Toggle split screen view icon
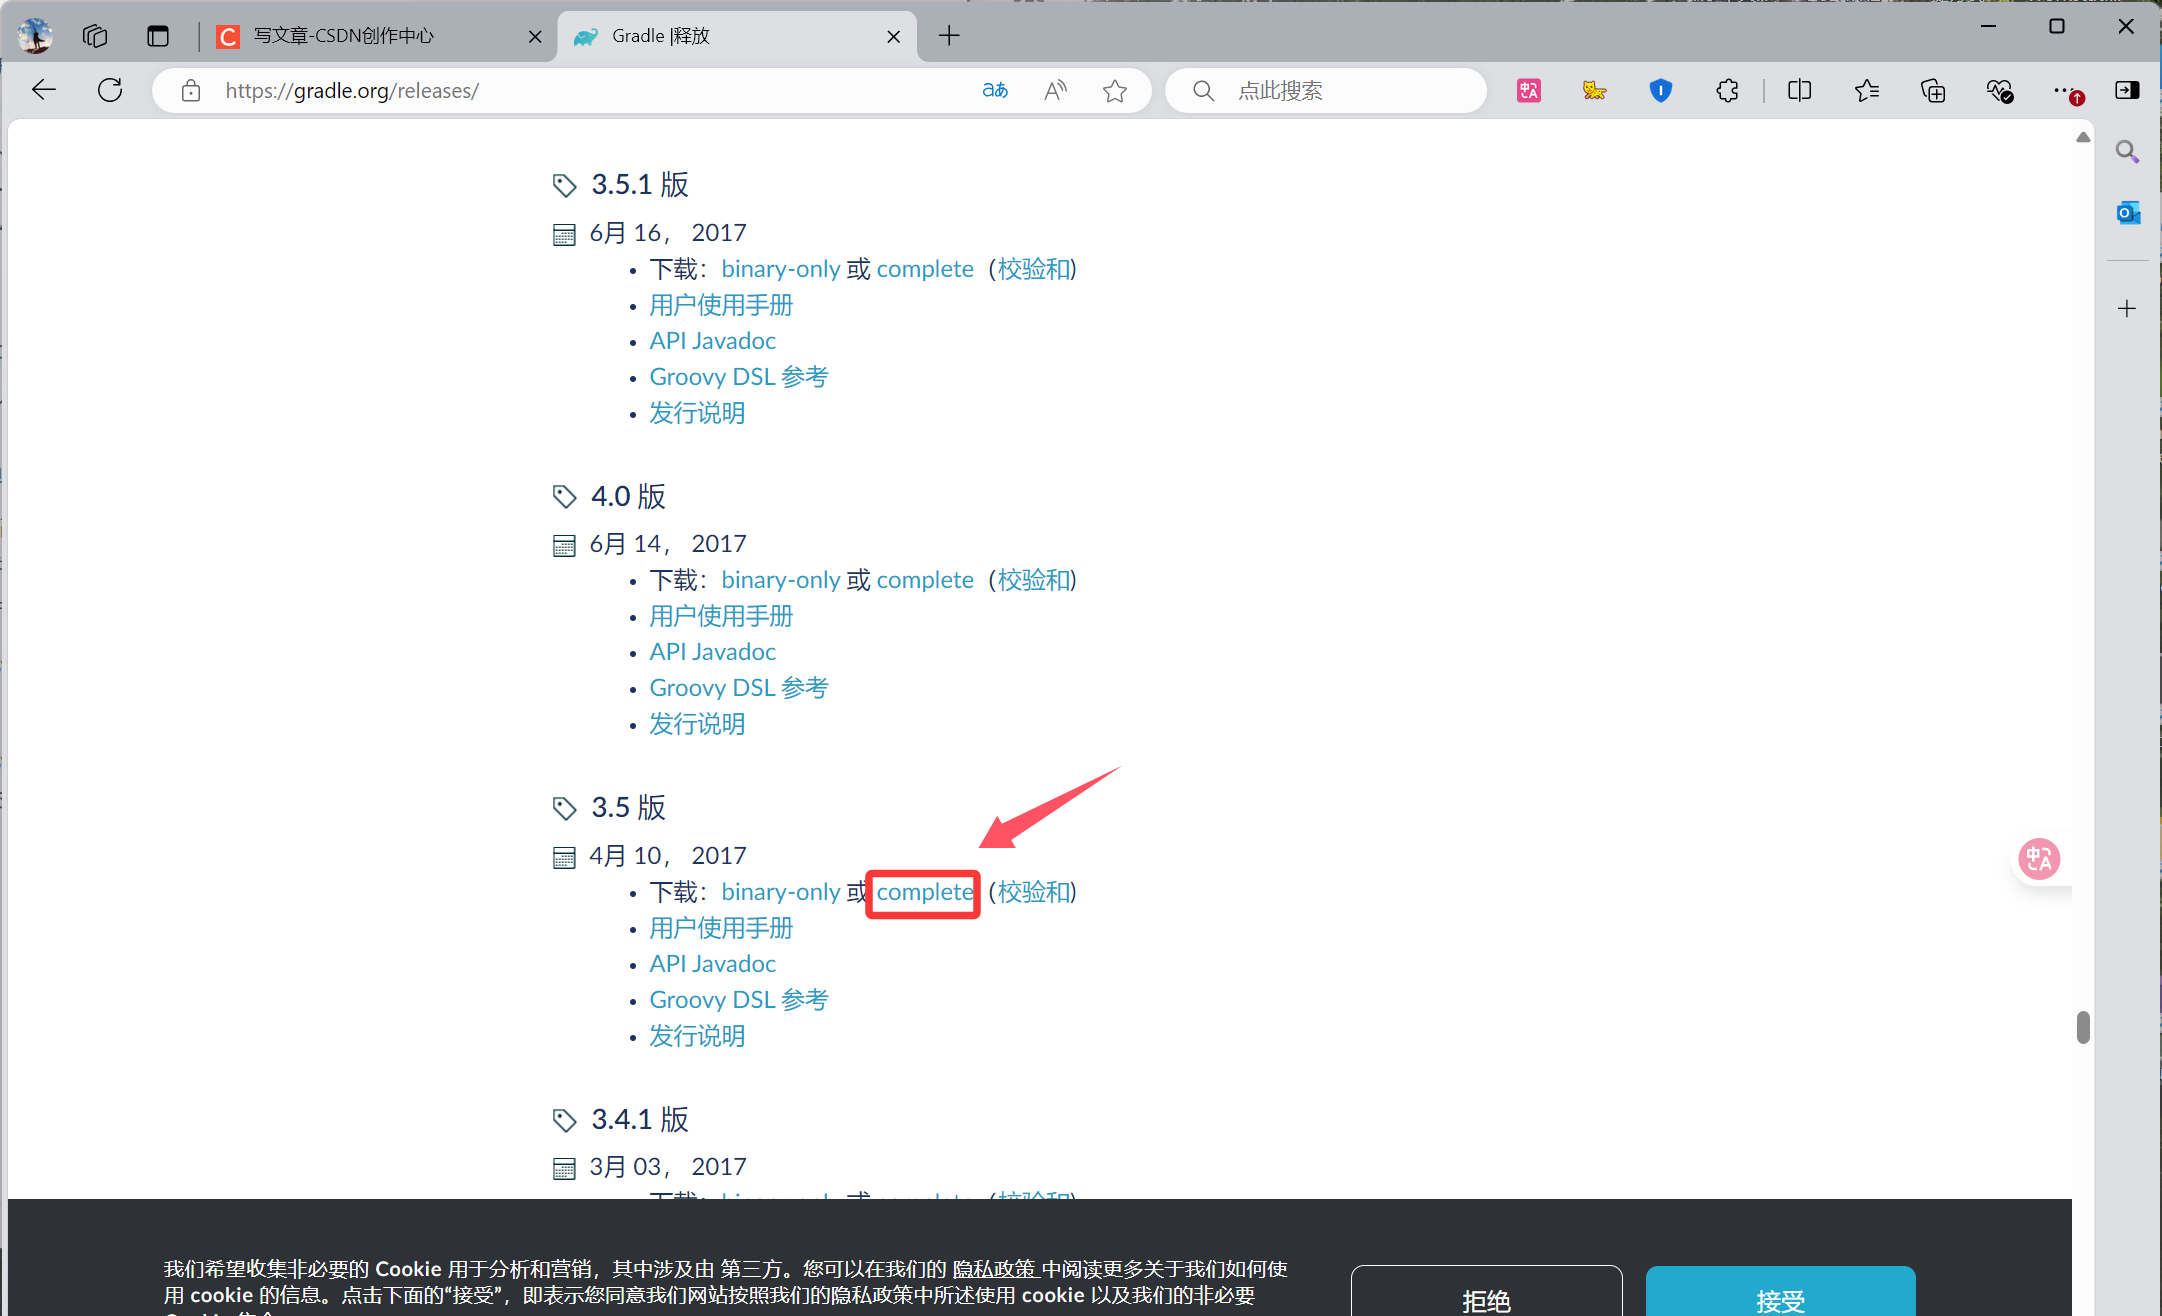This screenshot has height=1316, width=2162. pyautogui.click(x=1799, y=91)
